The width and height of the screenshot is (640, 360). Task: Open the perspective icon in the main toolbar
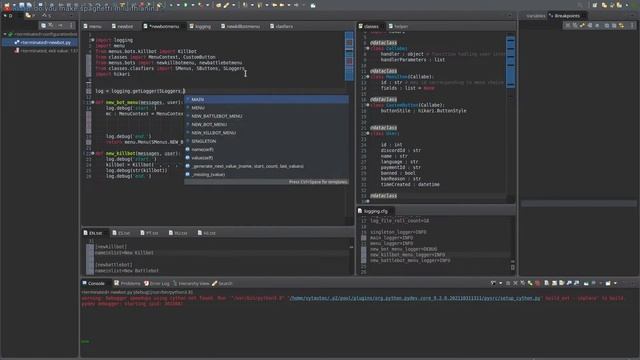point(595,5)
